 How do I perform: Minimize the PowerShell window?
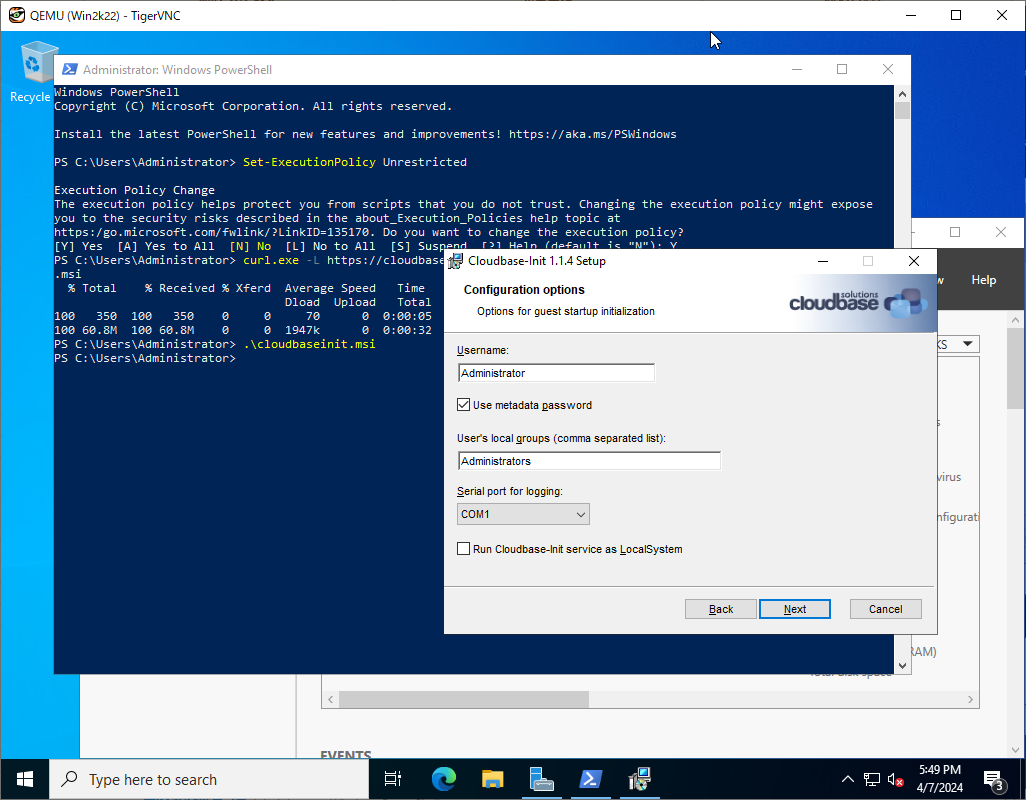(797, 69)
